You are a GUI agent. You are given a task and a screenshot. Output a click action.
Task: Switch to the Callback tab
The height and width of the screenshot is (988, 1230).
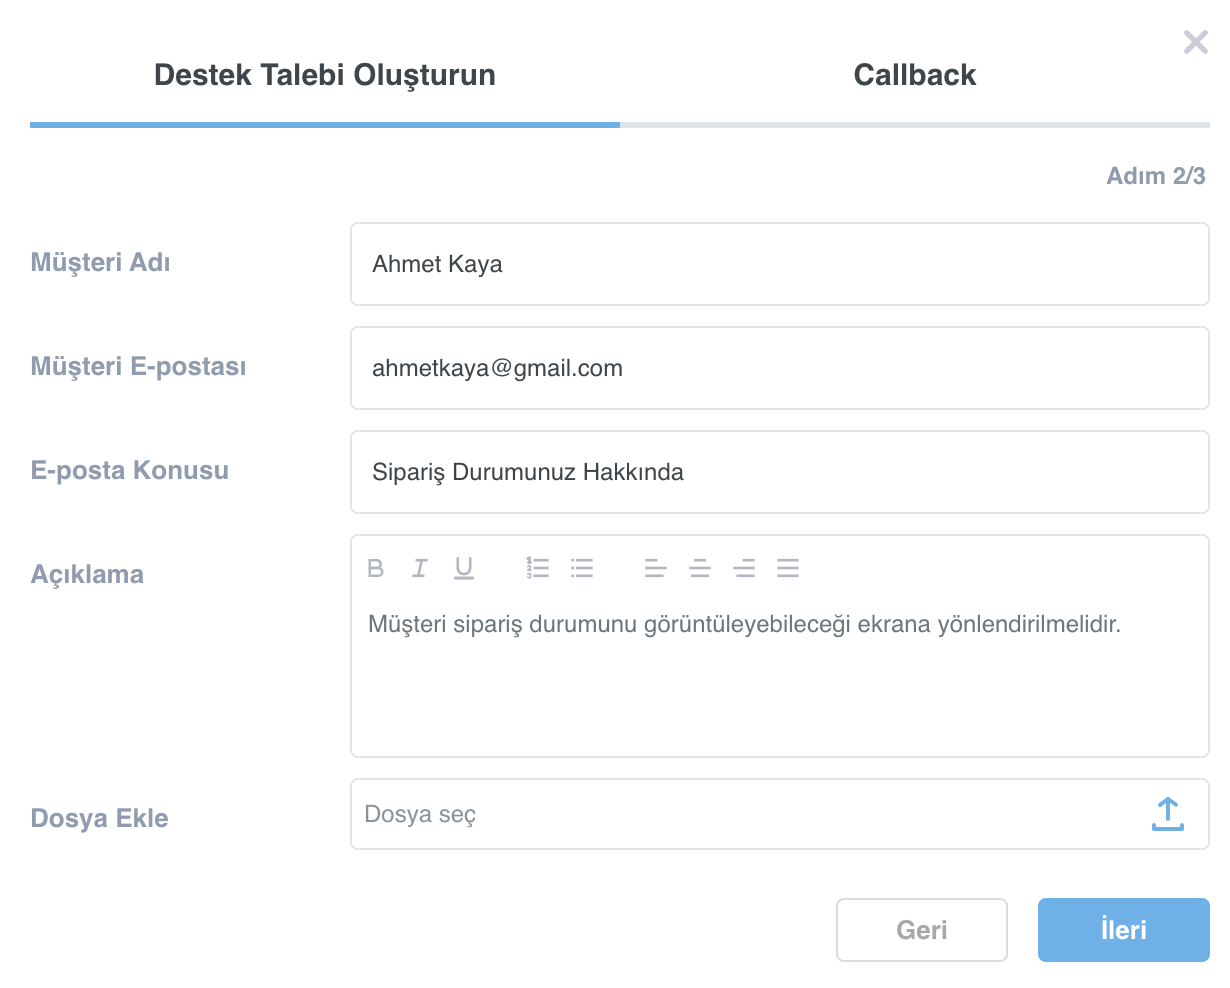click(915, 75)
